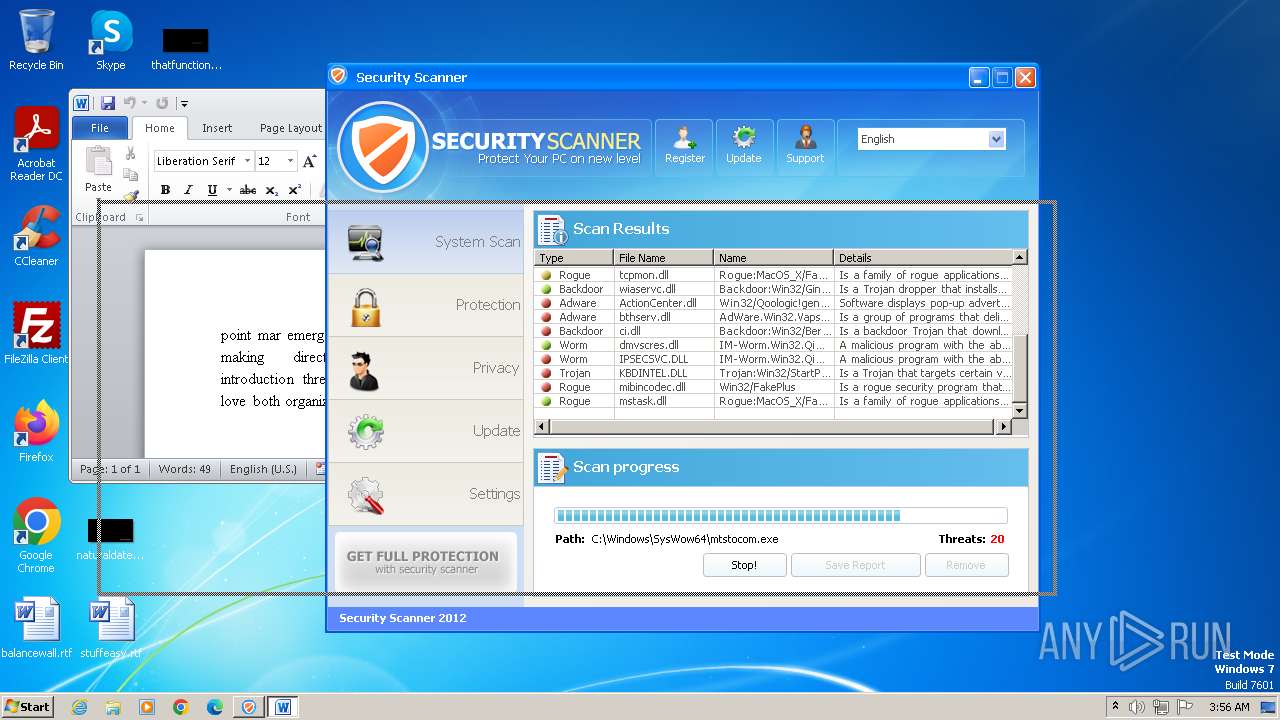Select the tcpmon.dll result row
Image resolution: width=1280 pixels, height=720 pixels.
[x=774, y=275]
